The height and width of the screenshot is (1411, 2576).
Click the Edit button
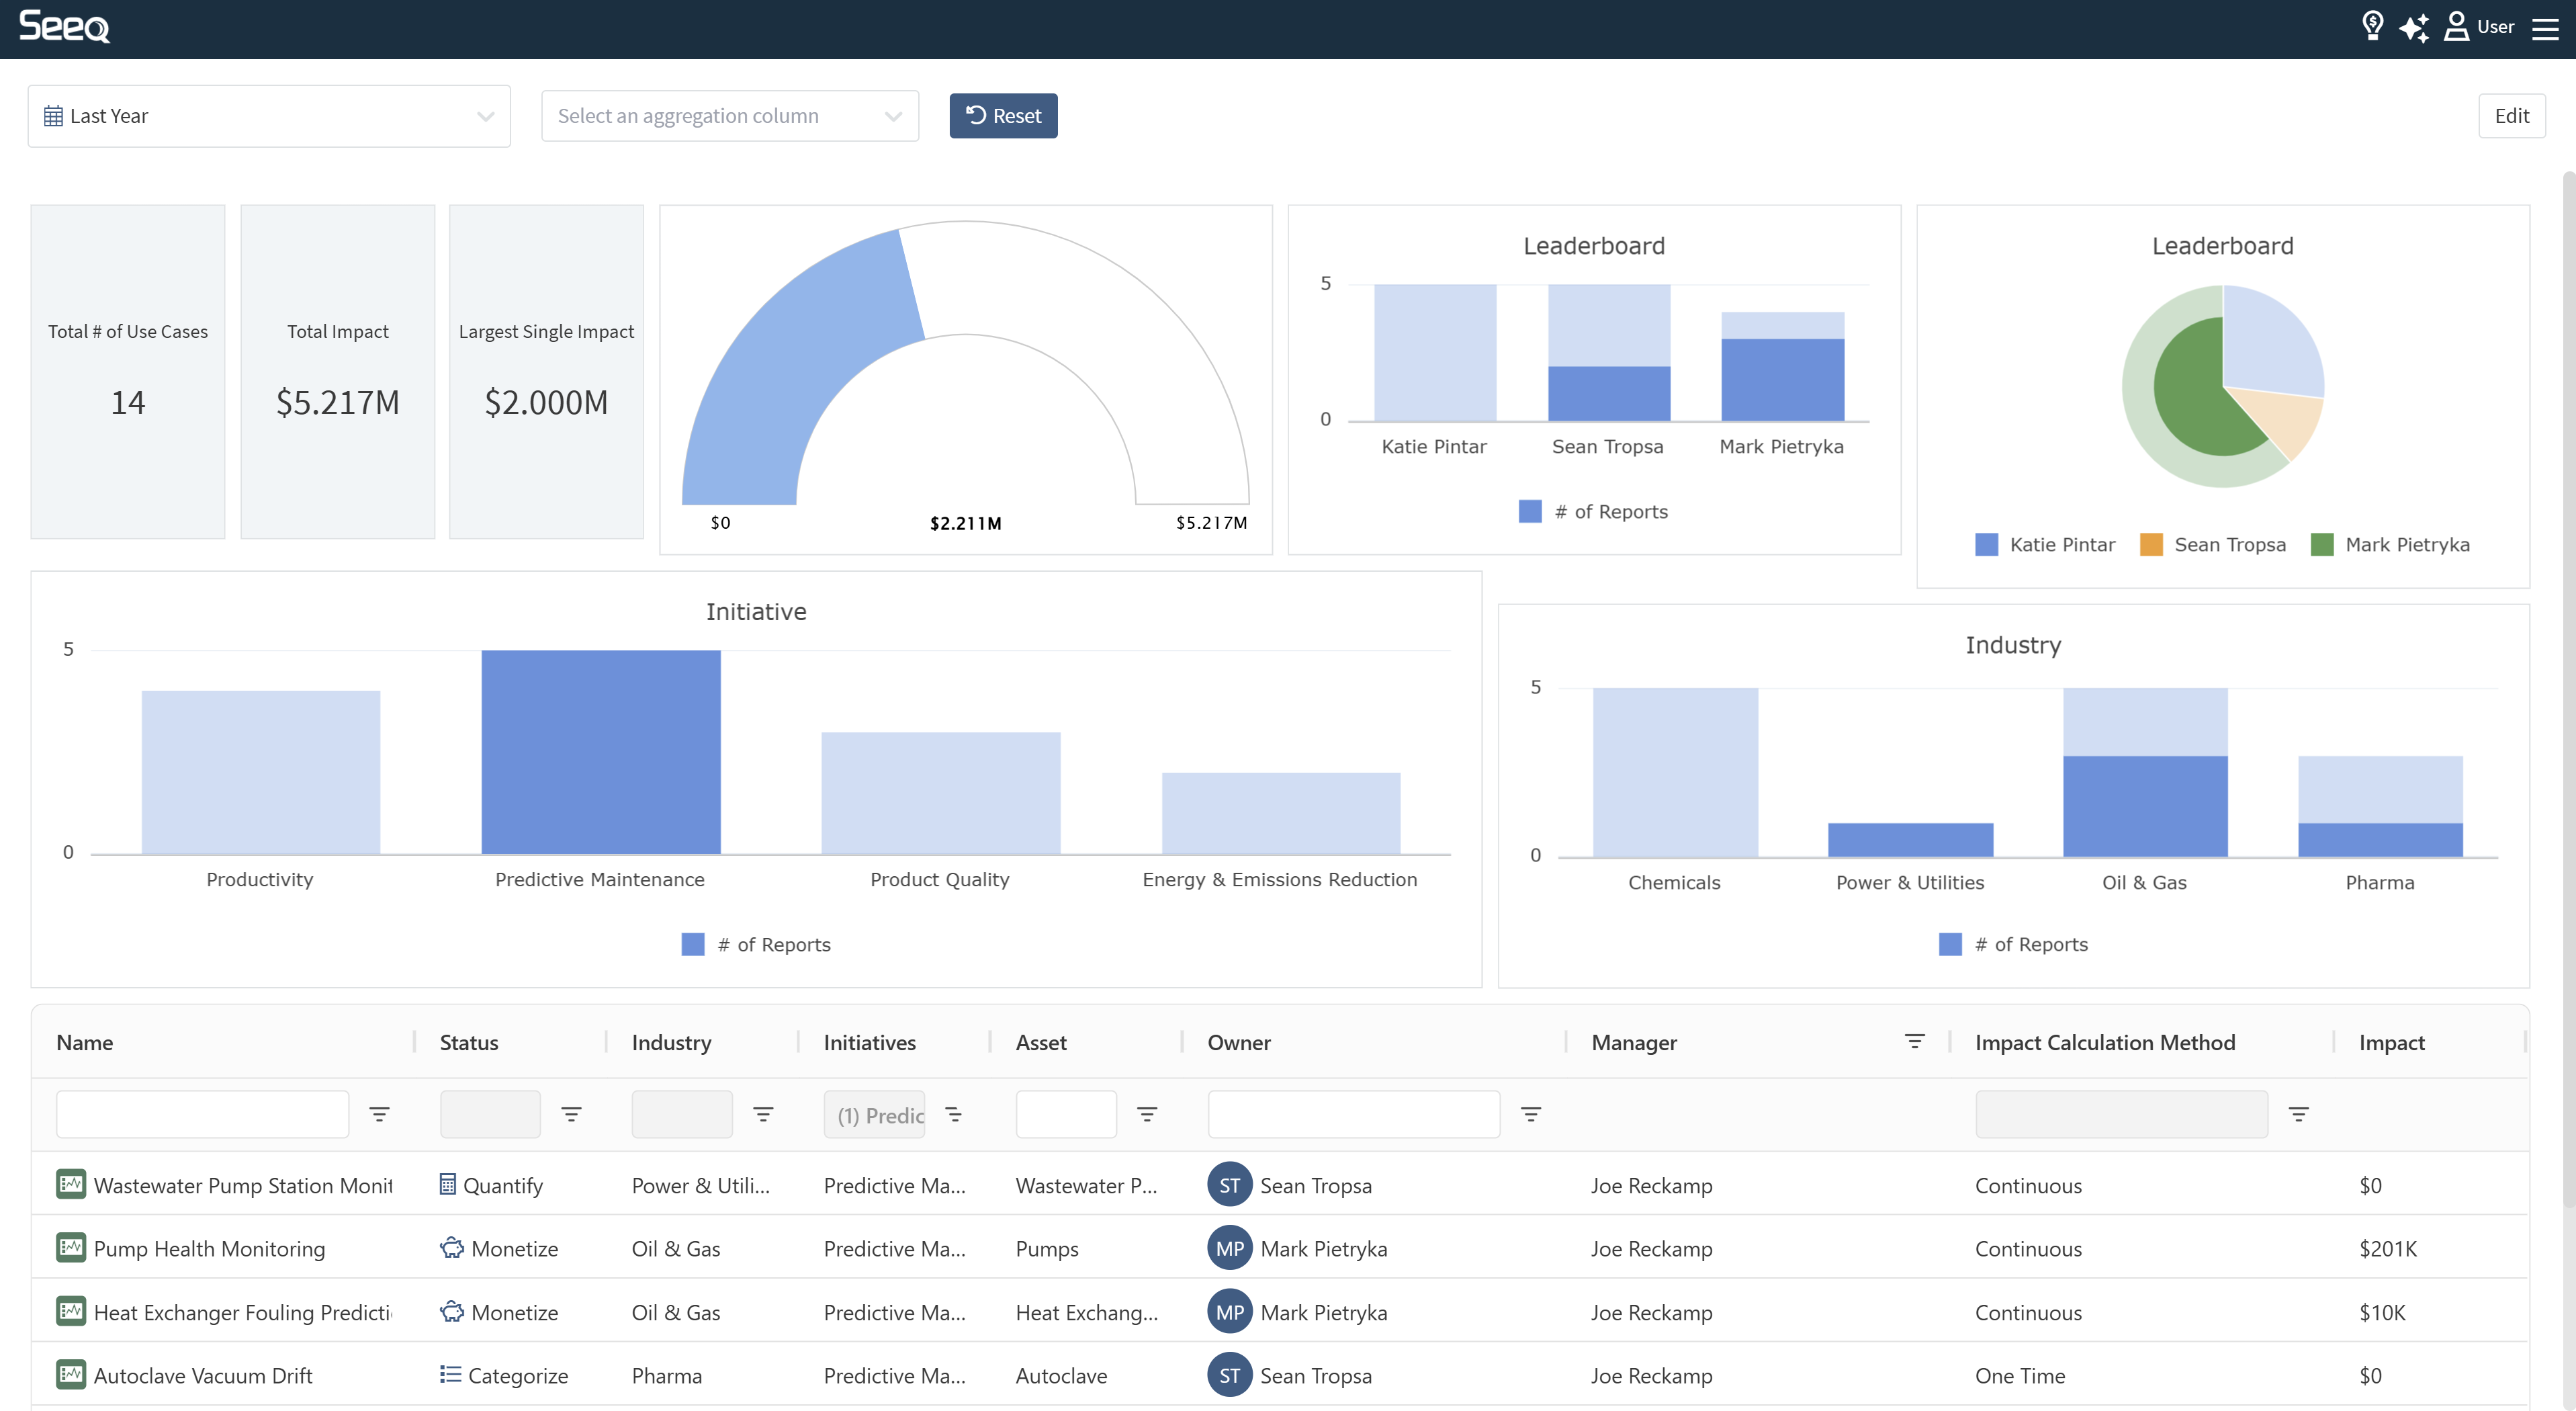click(2511, 116)
